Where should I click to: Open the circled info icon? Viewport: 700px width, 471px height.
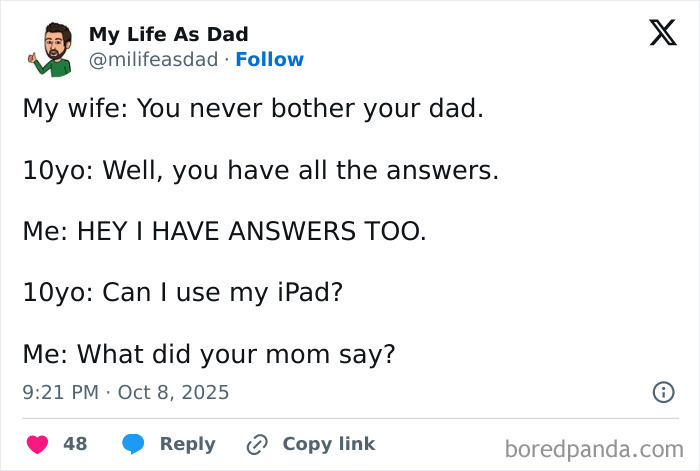tap(663, 393)
